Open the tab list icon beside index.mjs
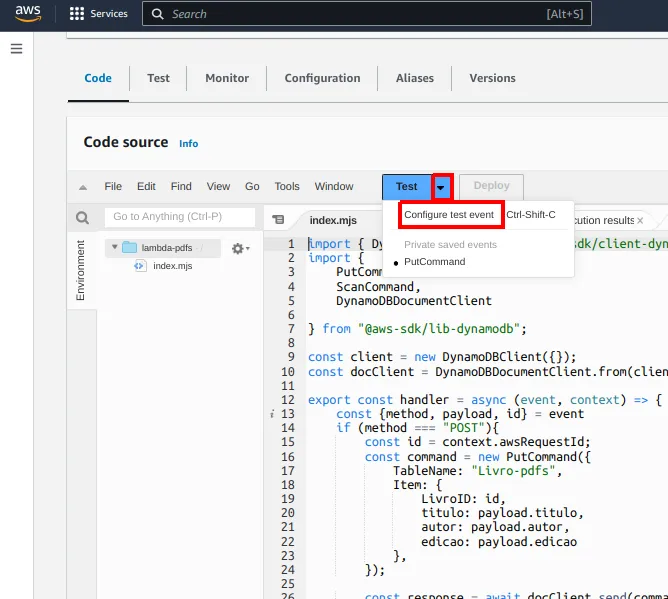The image size is (668, 599). [278, 219]
